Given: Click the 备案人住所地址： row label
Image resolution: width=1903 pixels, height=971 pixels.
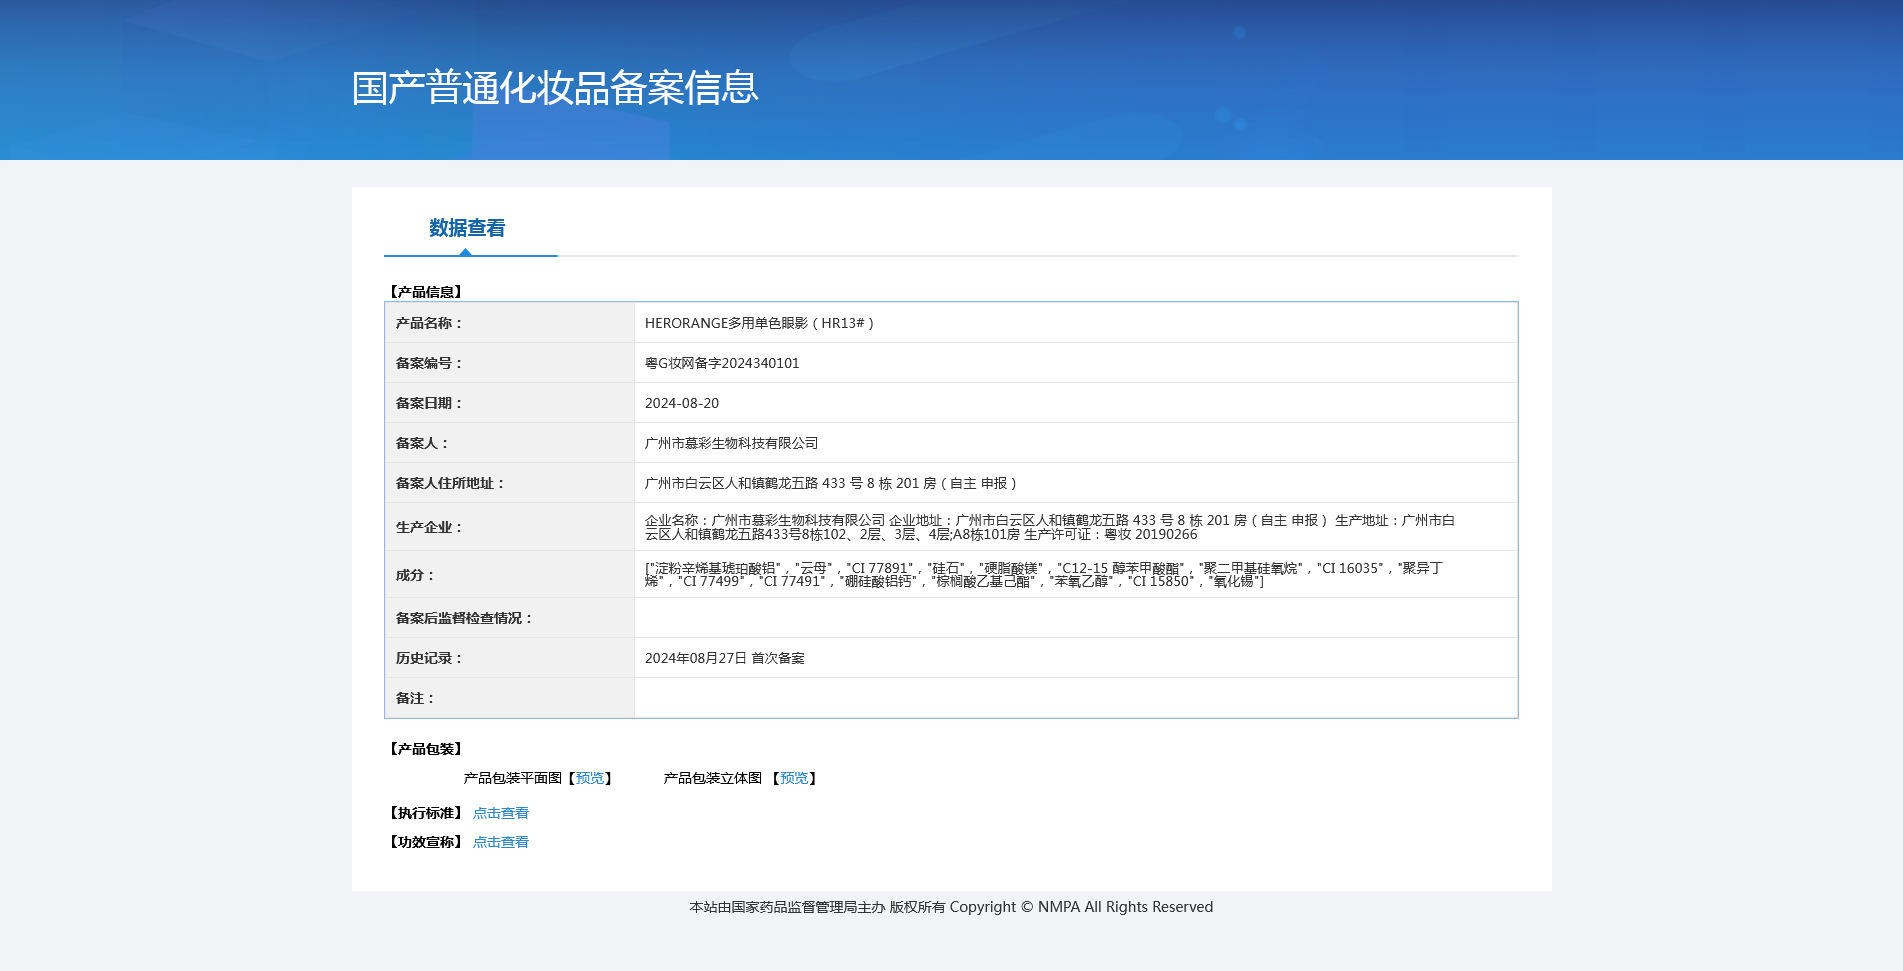Looking at the screenshot, I should coord(450,483).
